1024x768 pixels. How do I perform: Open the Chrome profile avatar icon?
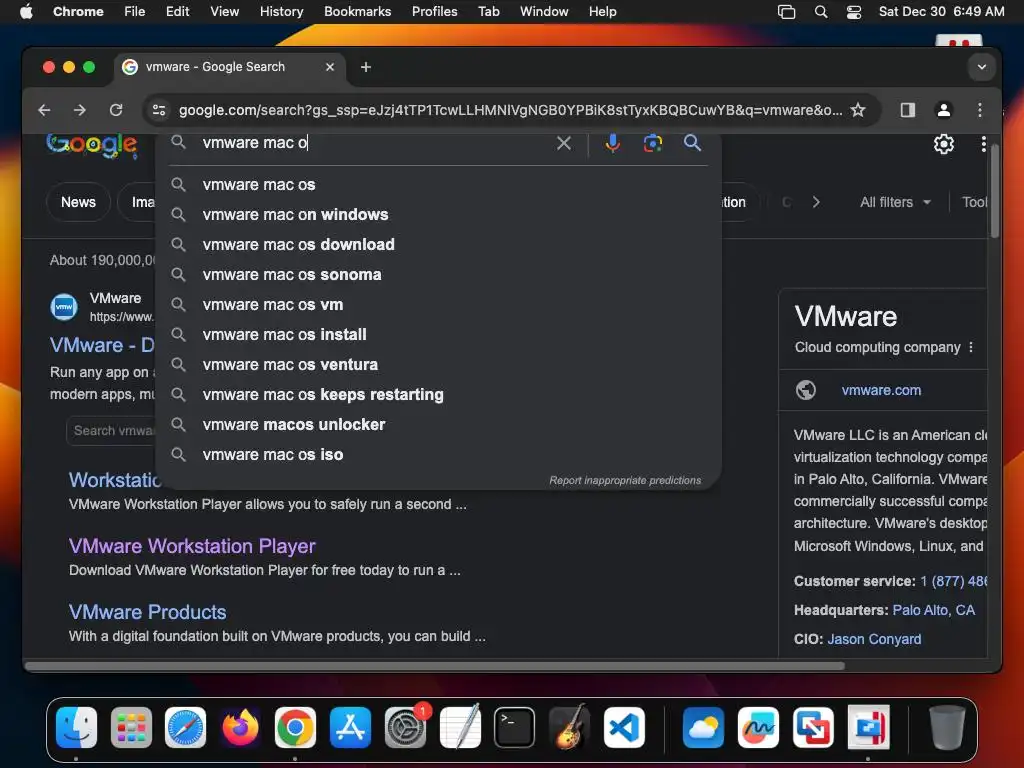coord(943,110)
